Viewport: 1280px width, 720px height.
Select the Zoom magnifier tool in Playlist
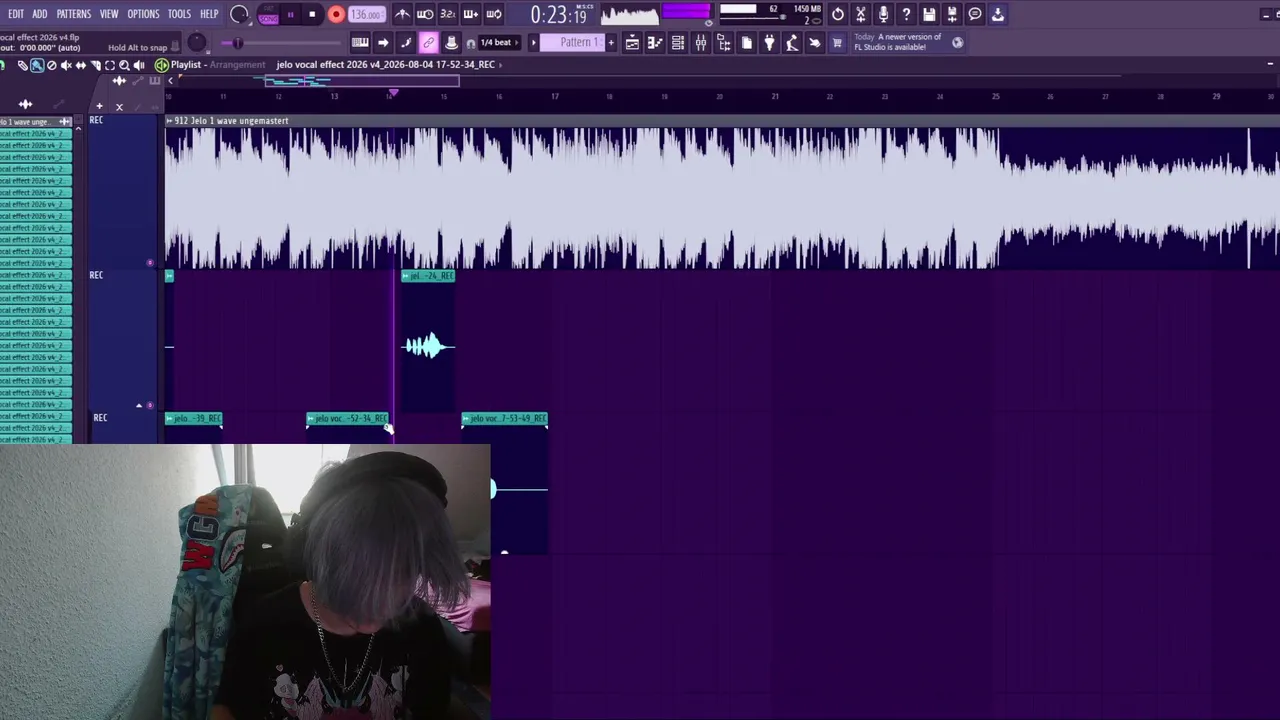(125, 65)
